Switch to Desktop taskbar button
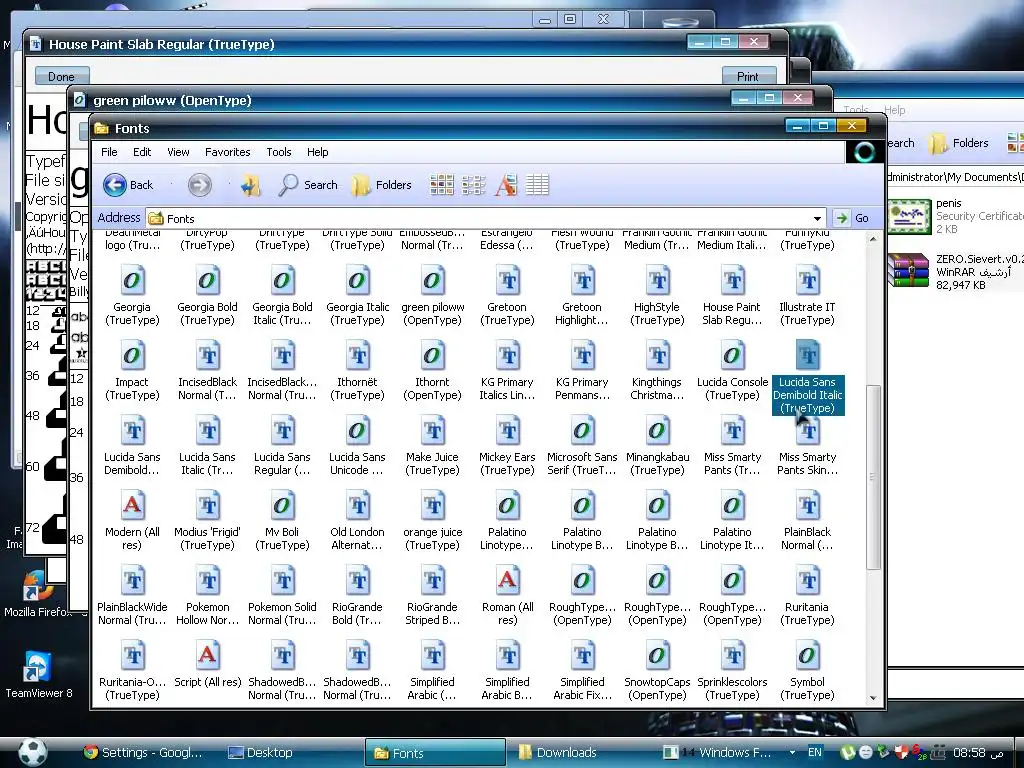 point(260,752)
